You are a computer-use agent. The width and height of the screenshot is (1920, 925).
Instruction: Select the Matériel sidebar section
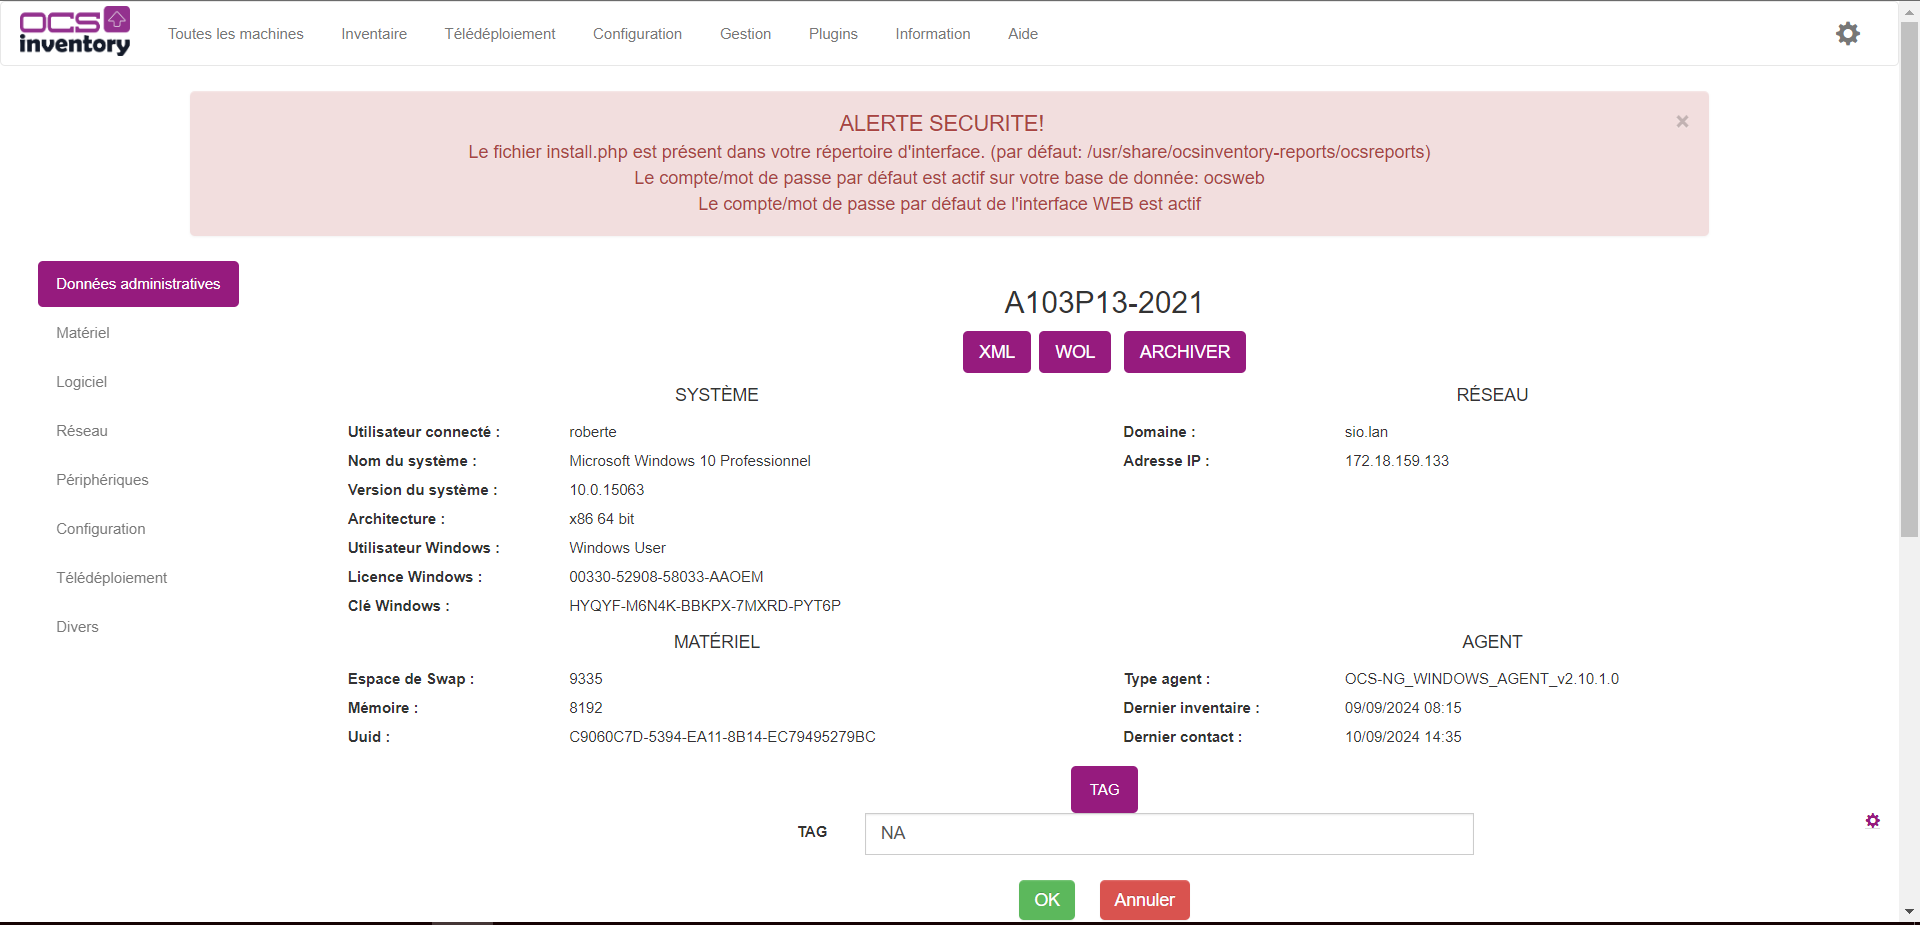coord(82,332)
